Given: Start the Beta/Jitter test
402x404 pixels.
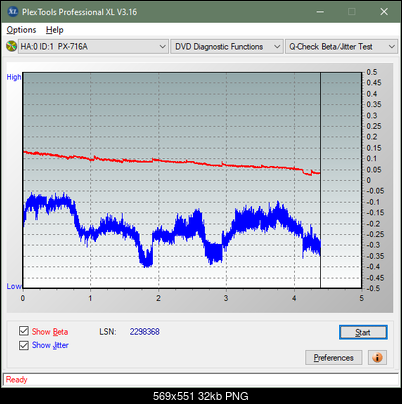Looking at the screenshot, I should coord(363,332).
